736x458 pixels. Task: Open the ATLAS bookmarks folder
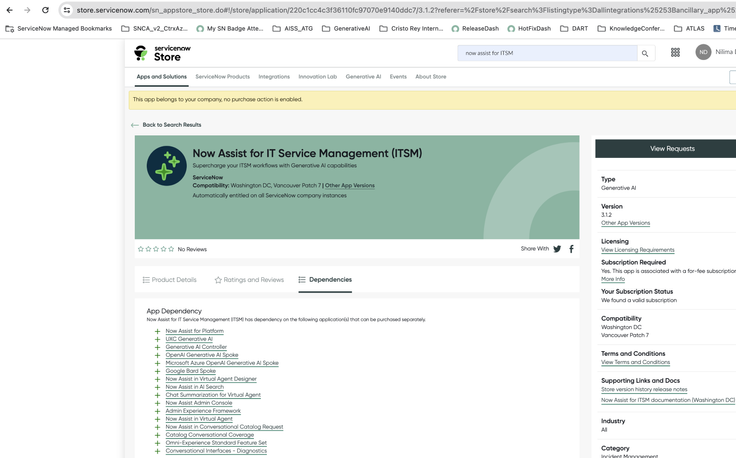click(x=689, y=29)
